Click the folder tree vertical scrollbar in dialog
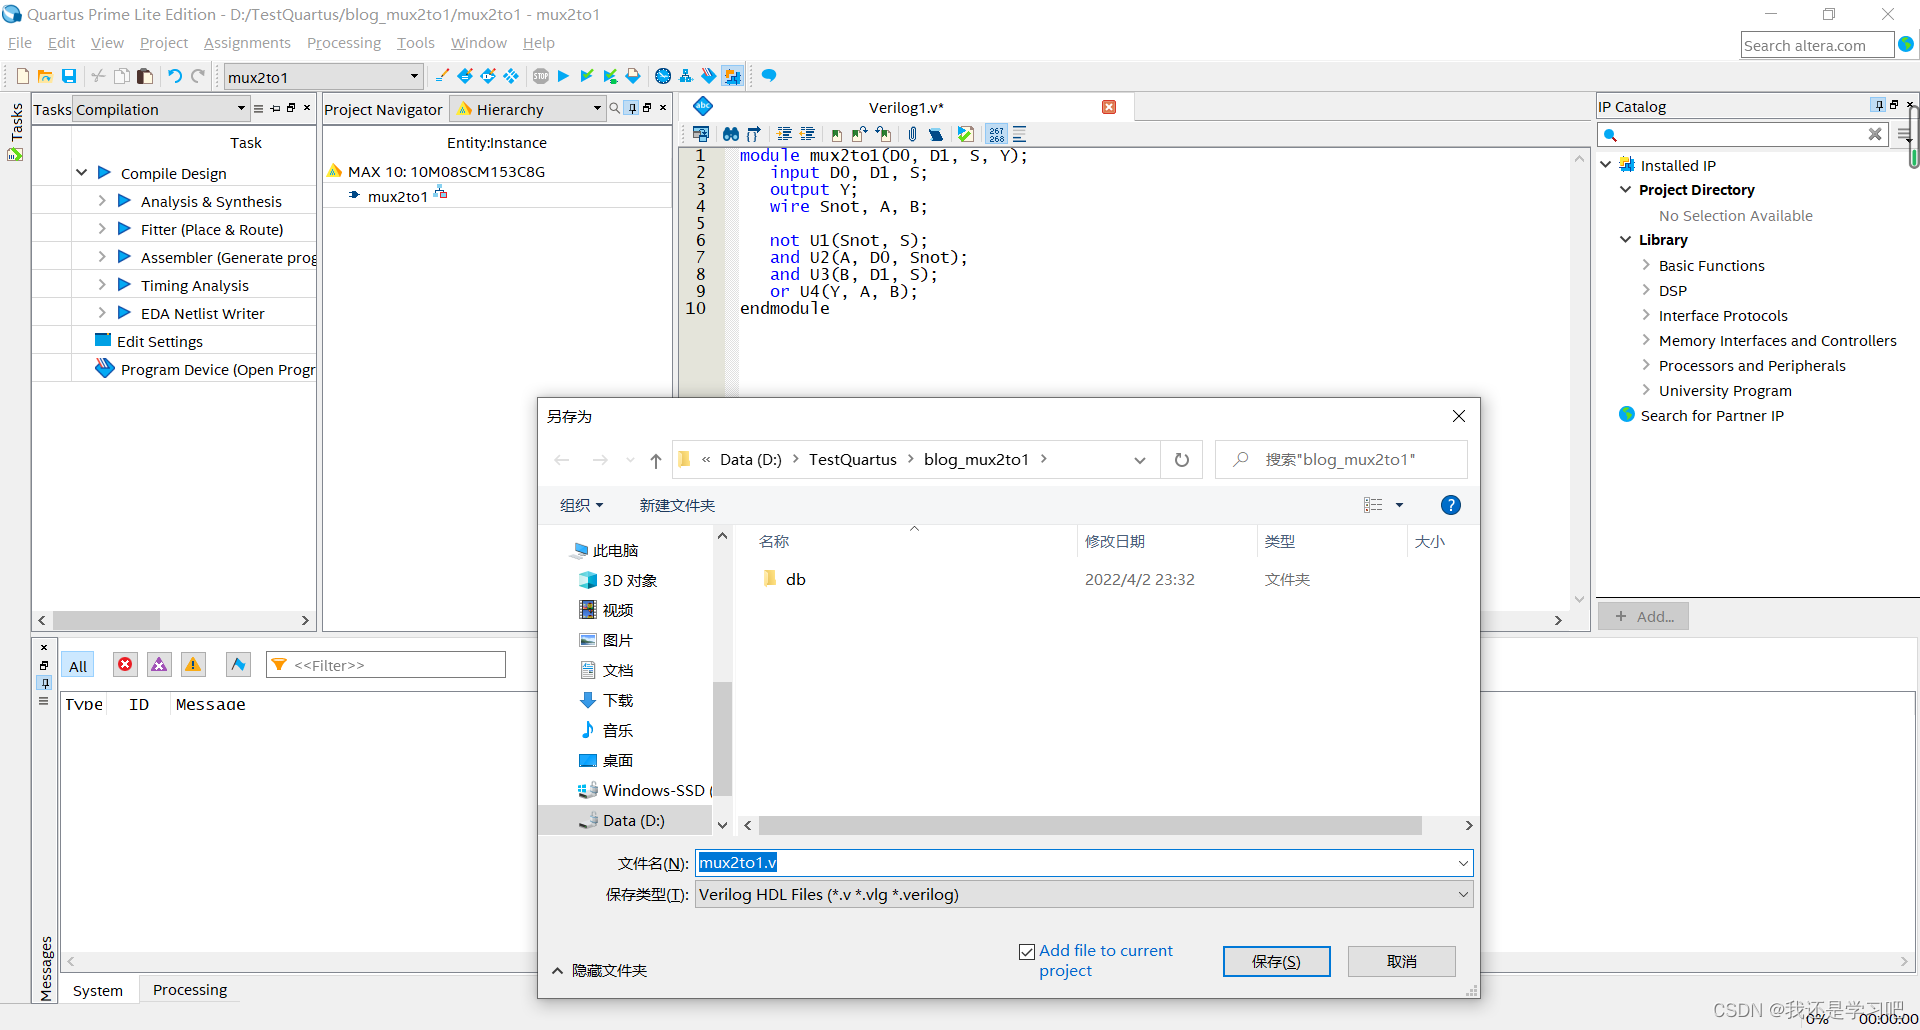This screenshot has width=1920, height=1030. [722, 740]
